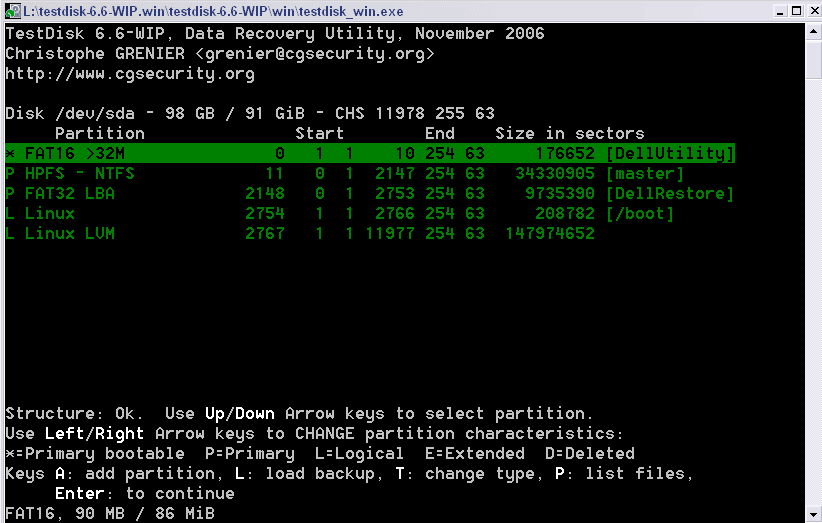Click the http://www.cgsecurity.org URL text

pos(130,73)
